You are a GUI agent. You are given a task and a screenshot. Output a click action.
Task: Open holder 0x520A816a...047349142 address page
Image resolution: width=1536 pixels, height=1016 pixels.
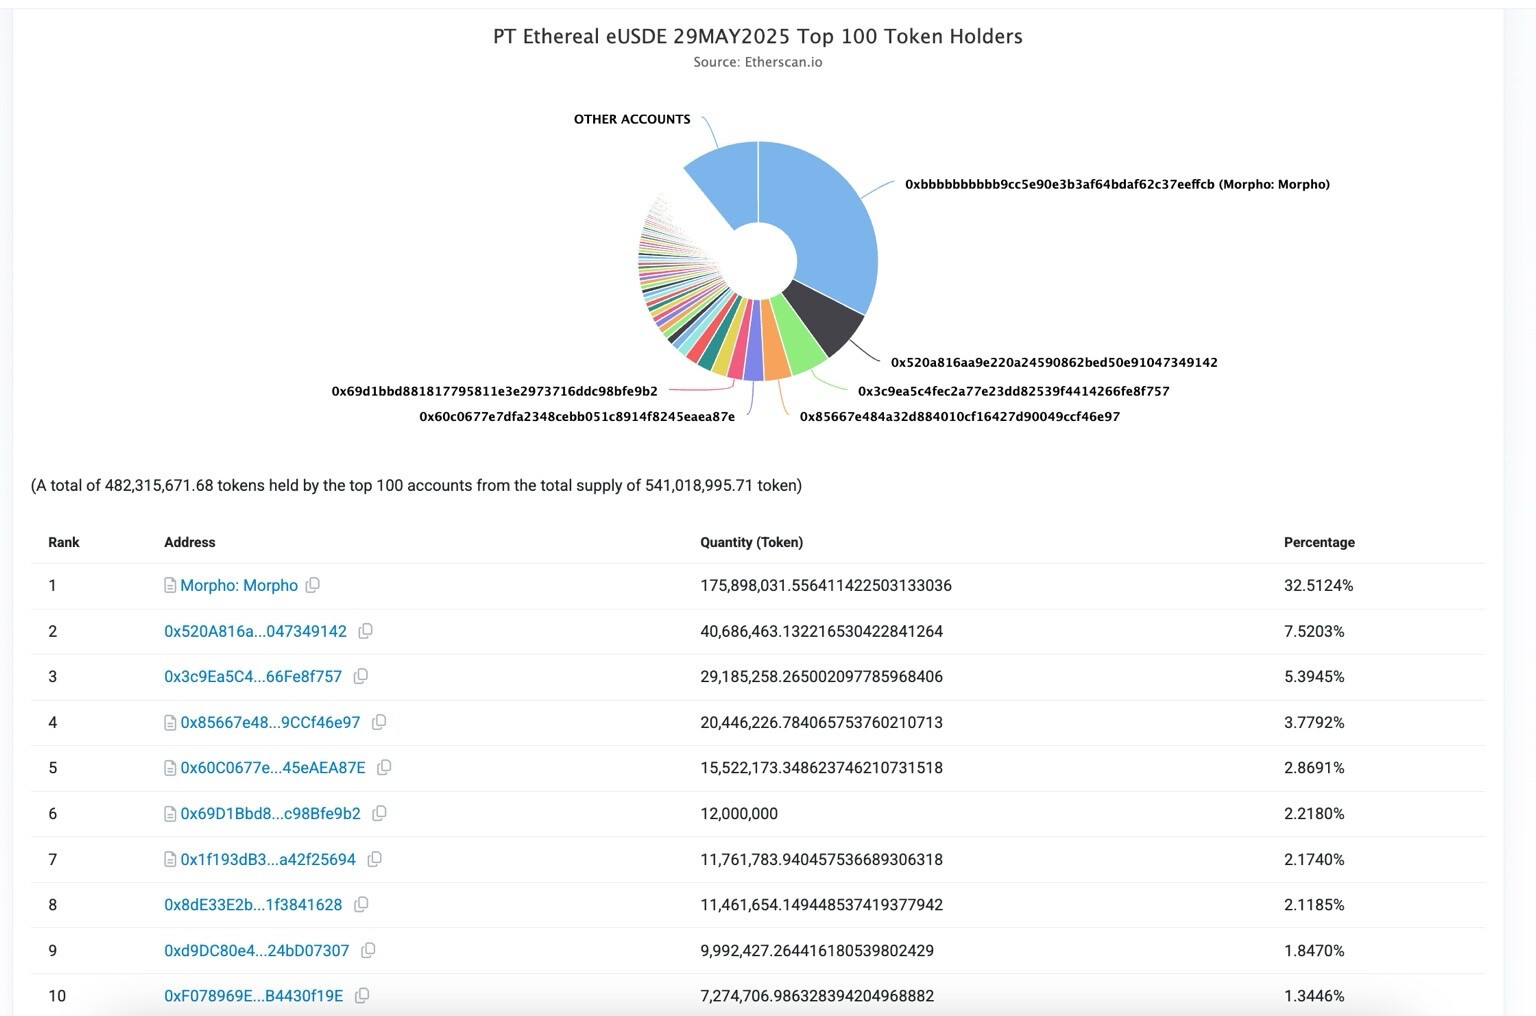[x=255, y=632]
